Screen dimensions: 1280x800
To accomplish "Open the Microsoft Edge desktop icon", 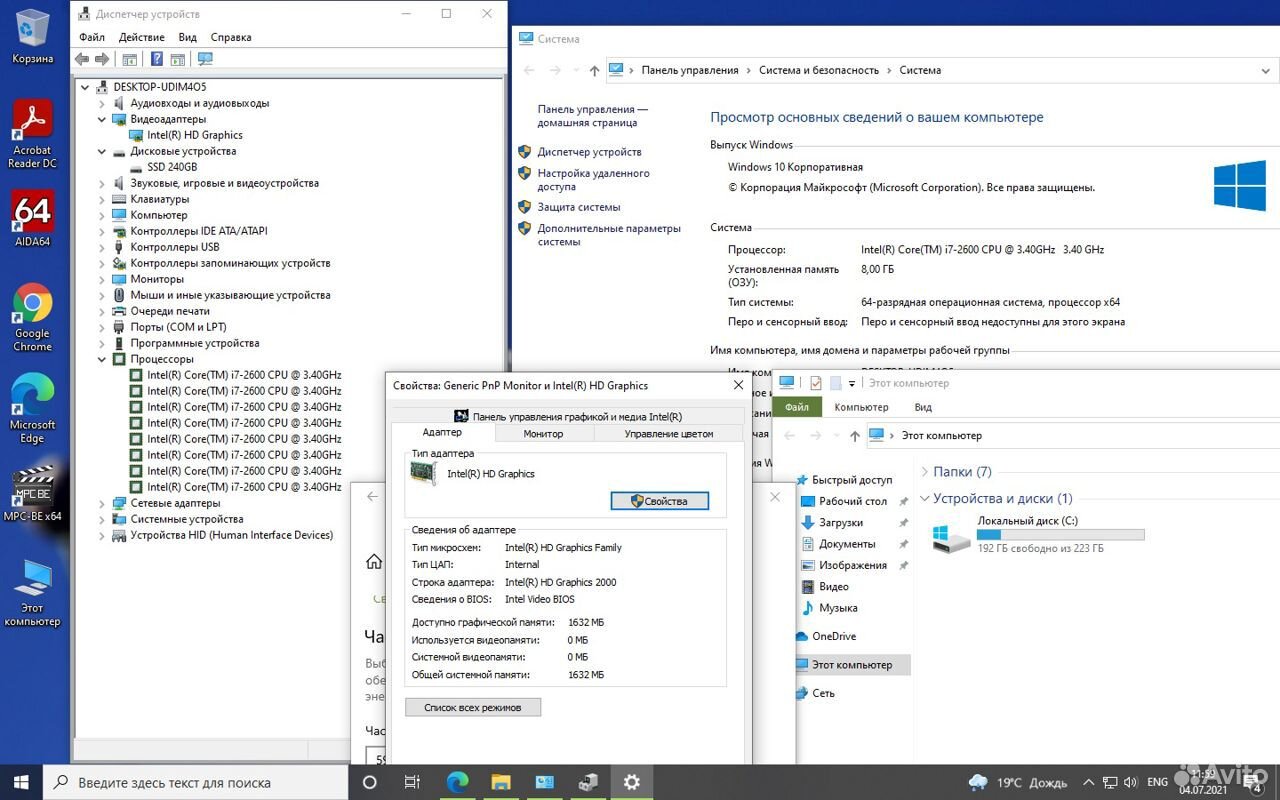I will pyautogui.click(x=32, y=409).
